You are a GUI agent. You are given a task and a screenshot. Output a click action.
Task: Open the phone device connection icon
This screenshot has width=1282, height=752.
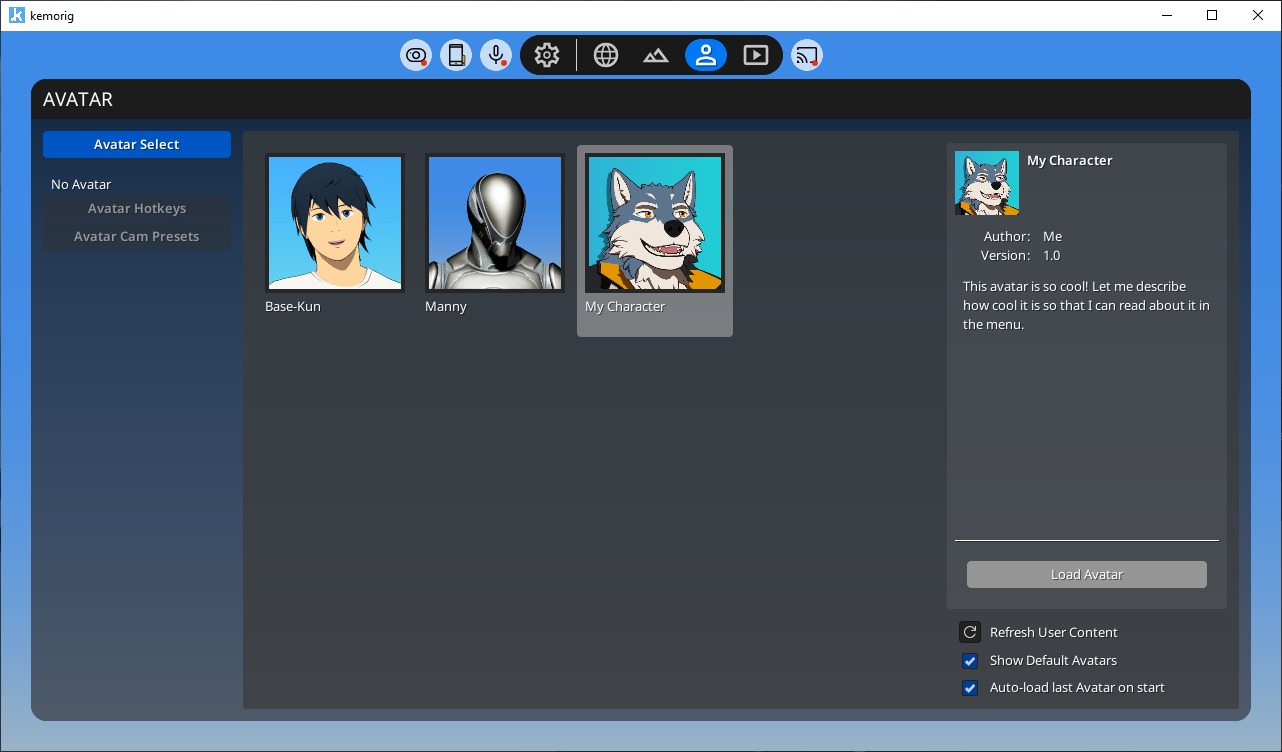(x=456, y=55)
